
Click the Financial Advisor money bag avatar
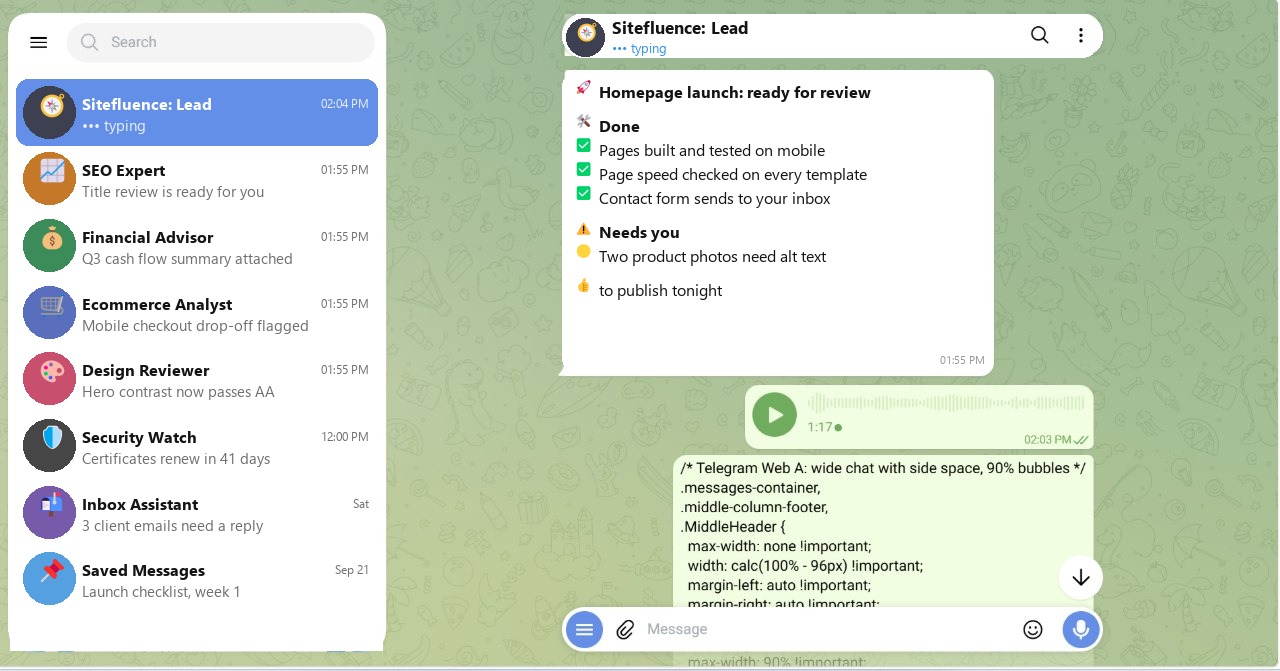[50, 246]
